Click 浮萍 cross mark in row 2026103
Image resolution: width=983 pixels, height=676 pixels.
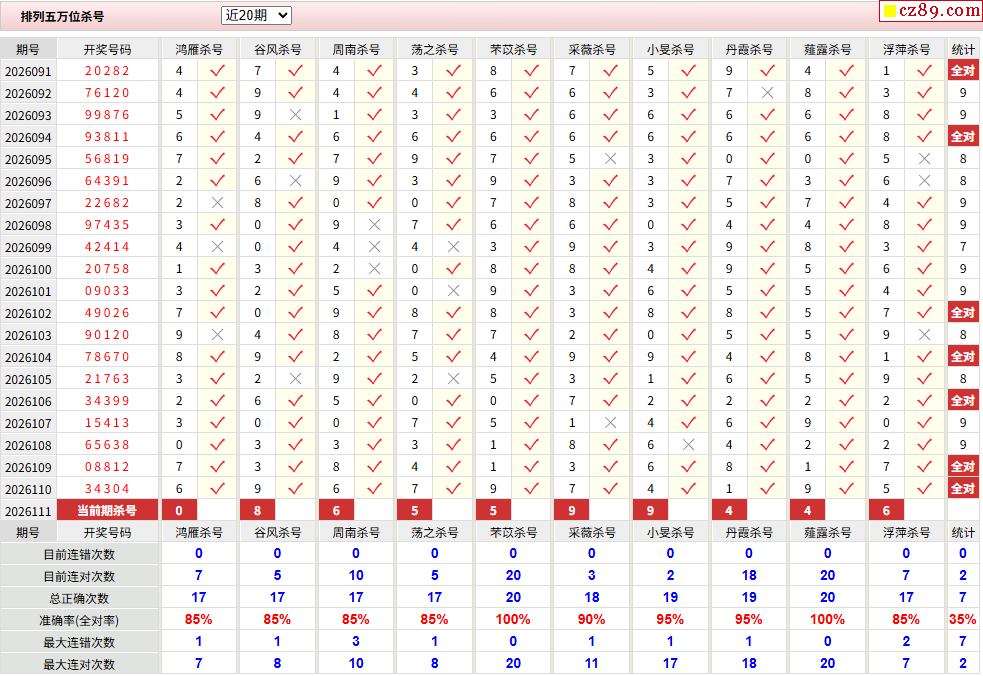point(924,335)
